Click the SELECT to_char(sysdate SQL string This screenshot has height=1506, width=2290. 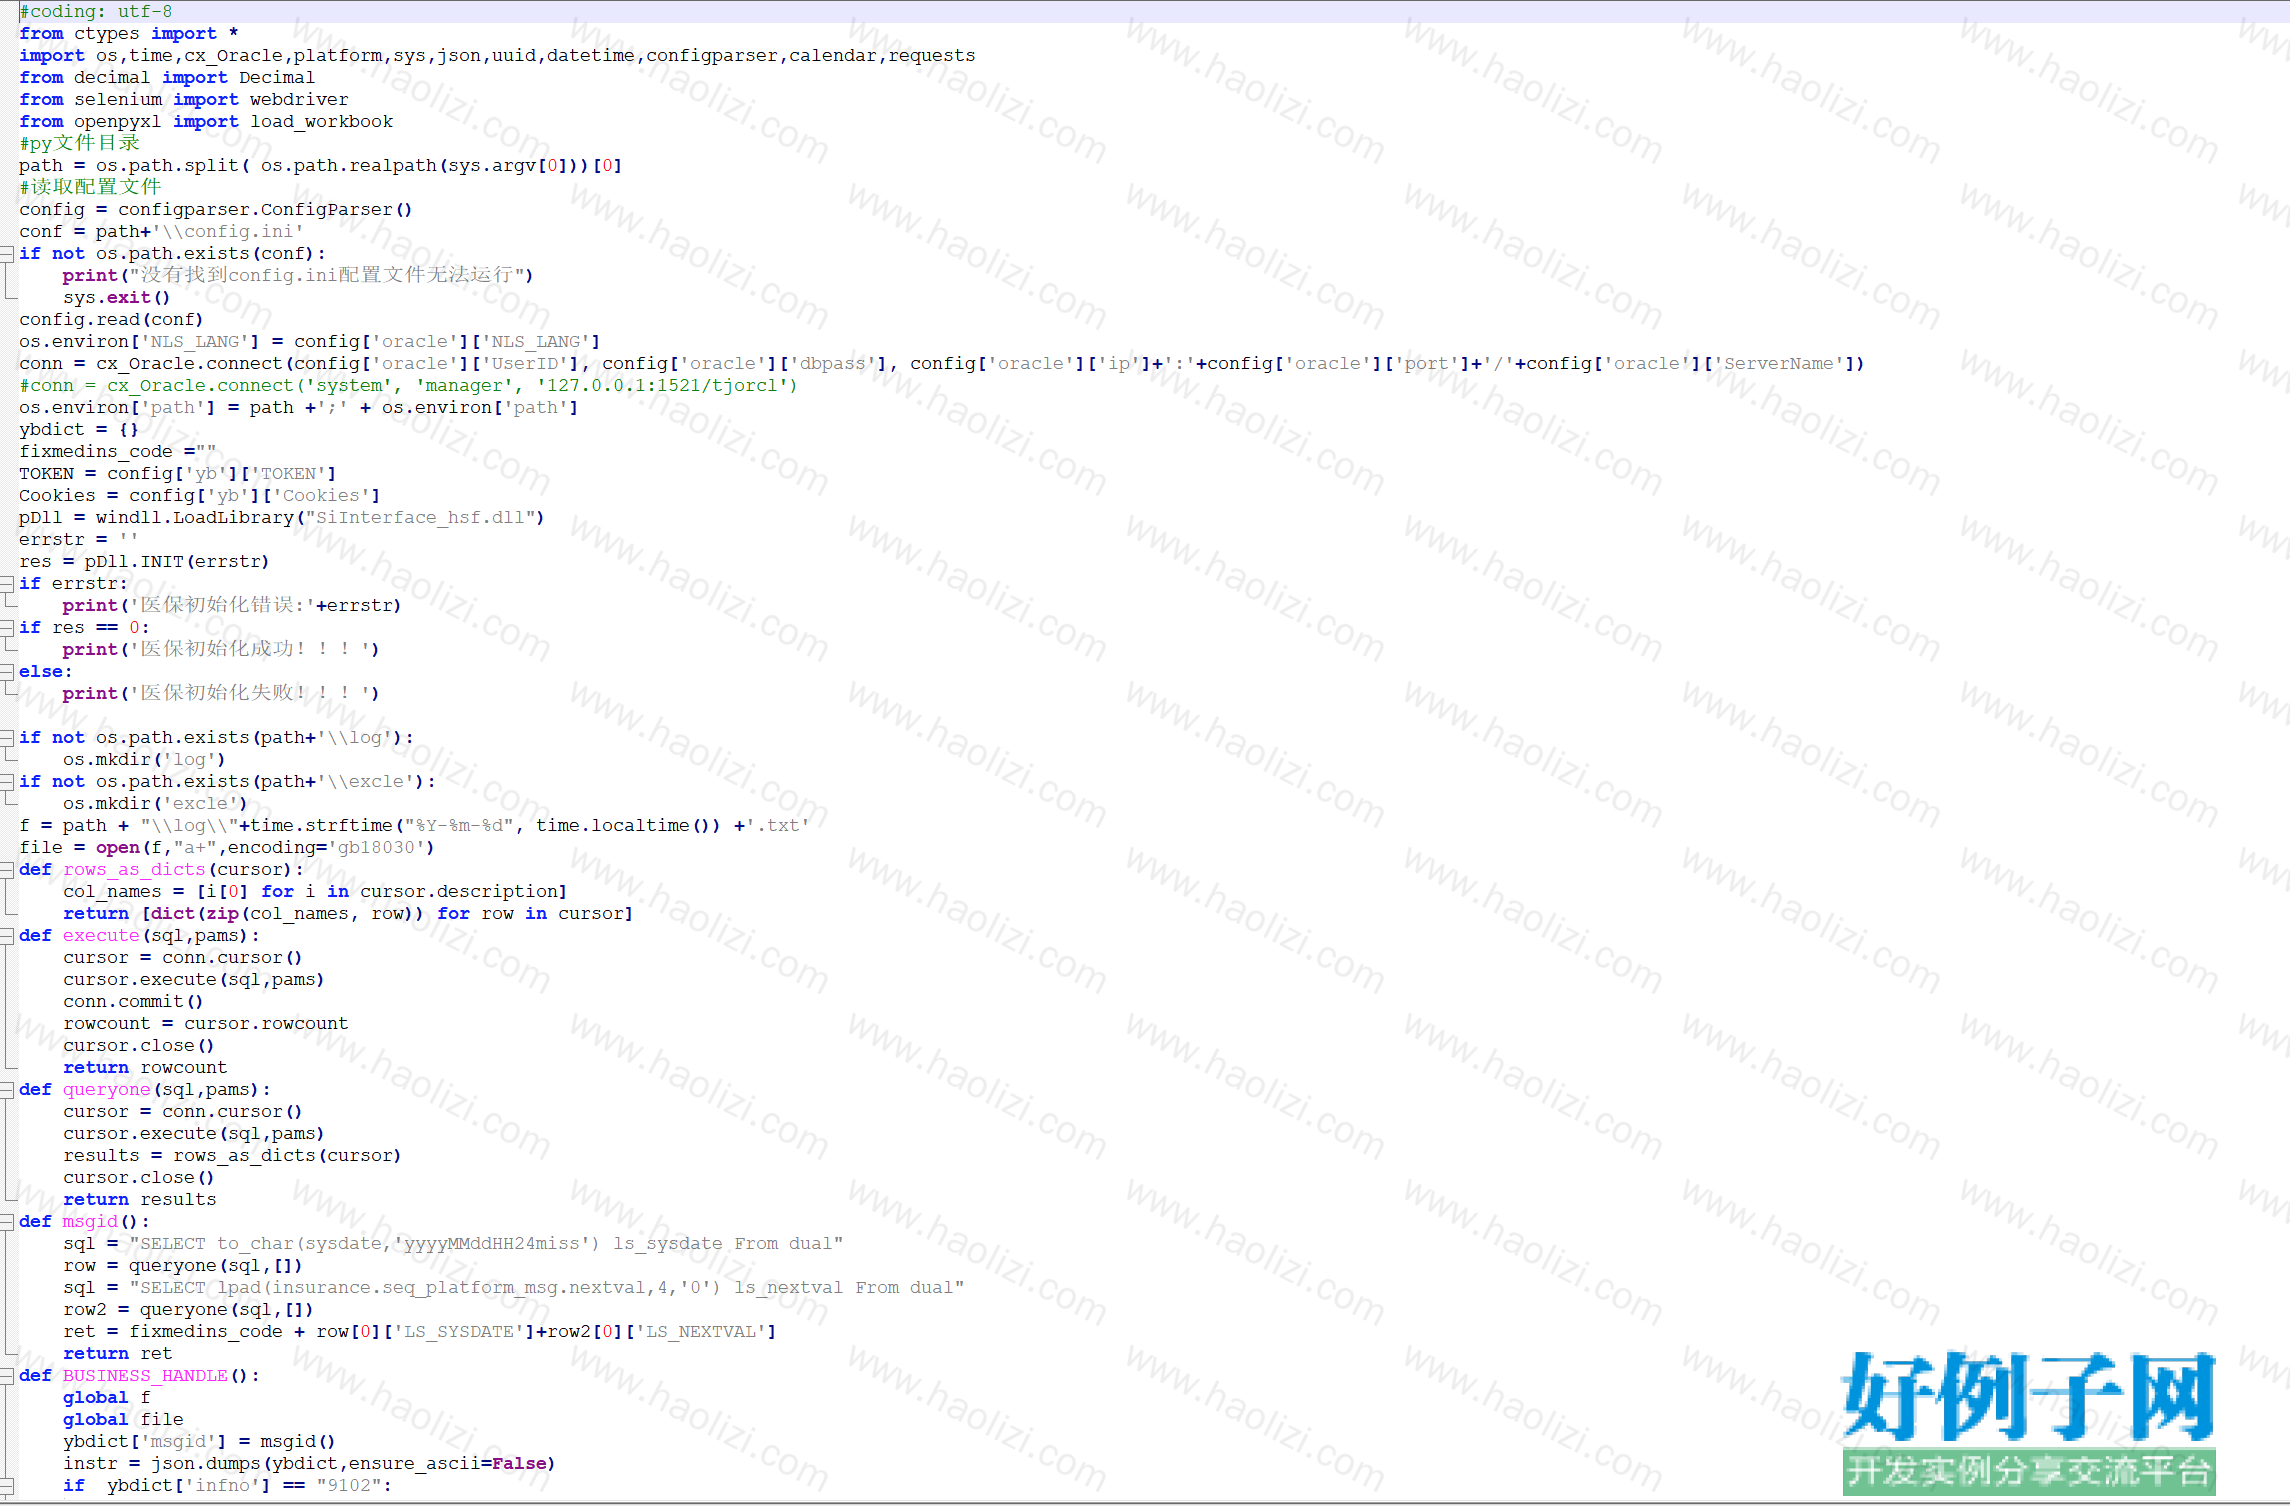[x=486, y=1244]
